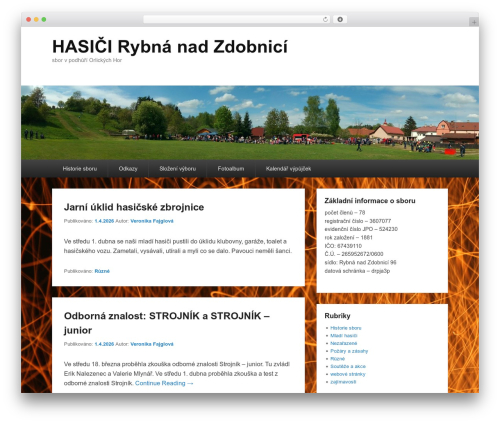Open Historie sboru in Rubriky list
The height and width of the screenshot is (423, 500).
pyautogui.click(x=346, y=328)
